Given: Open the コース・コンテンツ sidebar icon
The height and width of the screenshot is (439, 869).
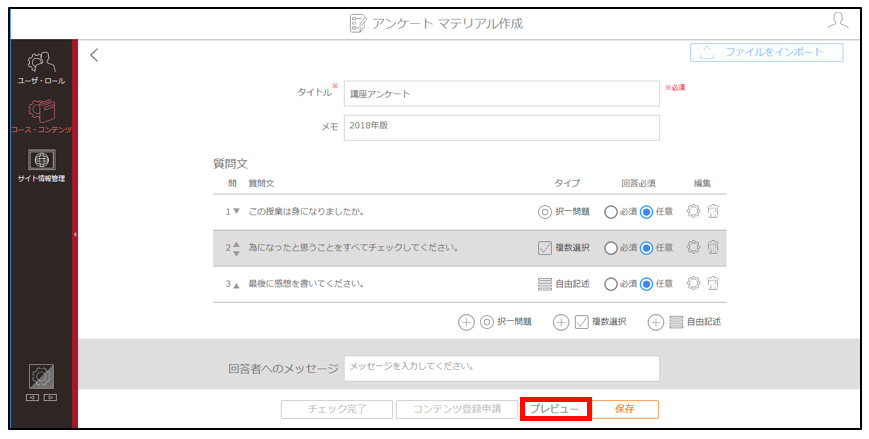Looking at the screenshot, I should click(42, 111).
